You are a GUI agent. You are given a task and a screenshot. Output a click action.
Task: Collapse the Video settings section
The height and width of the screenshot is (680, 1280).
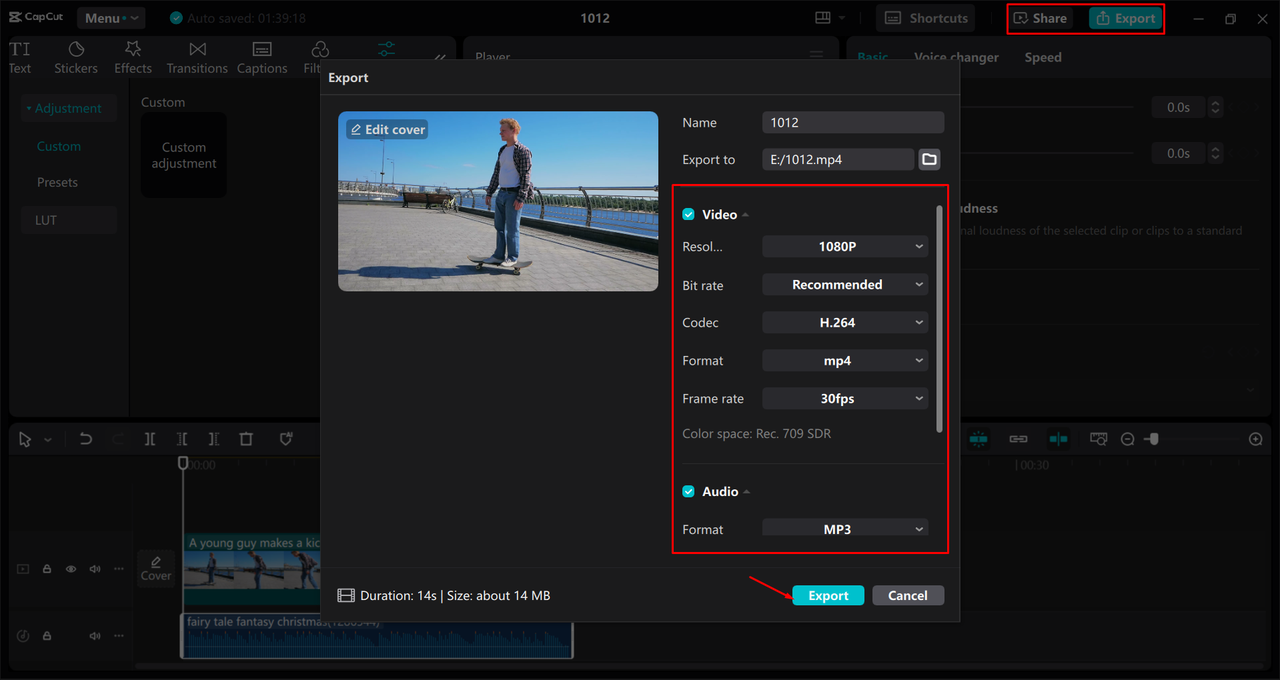click(x=745, y=215)
